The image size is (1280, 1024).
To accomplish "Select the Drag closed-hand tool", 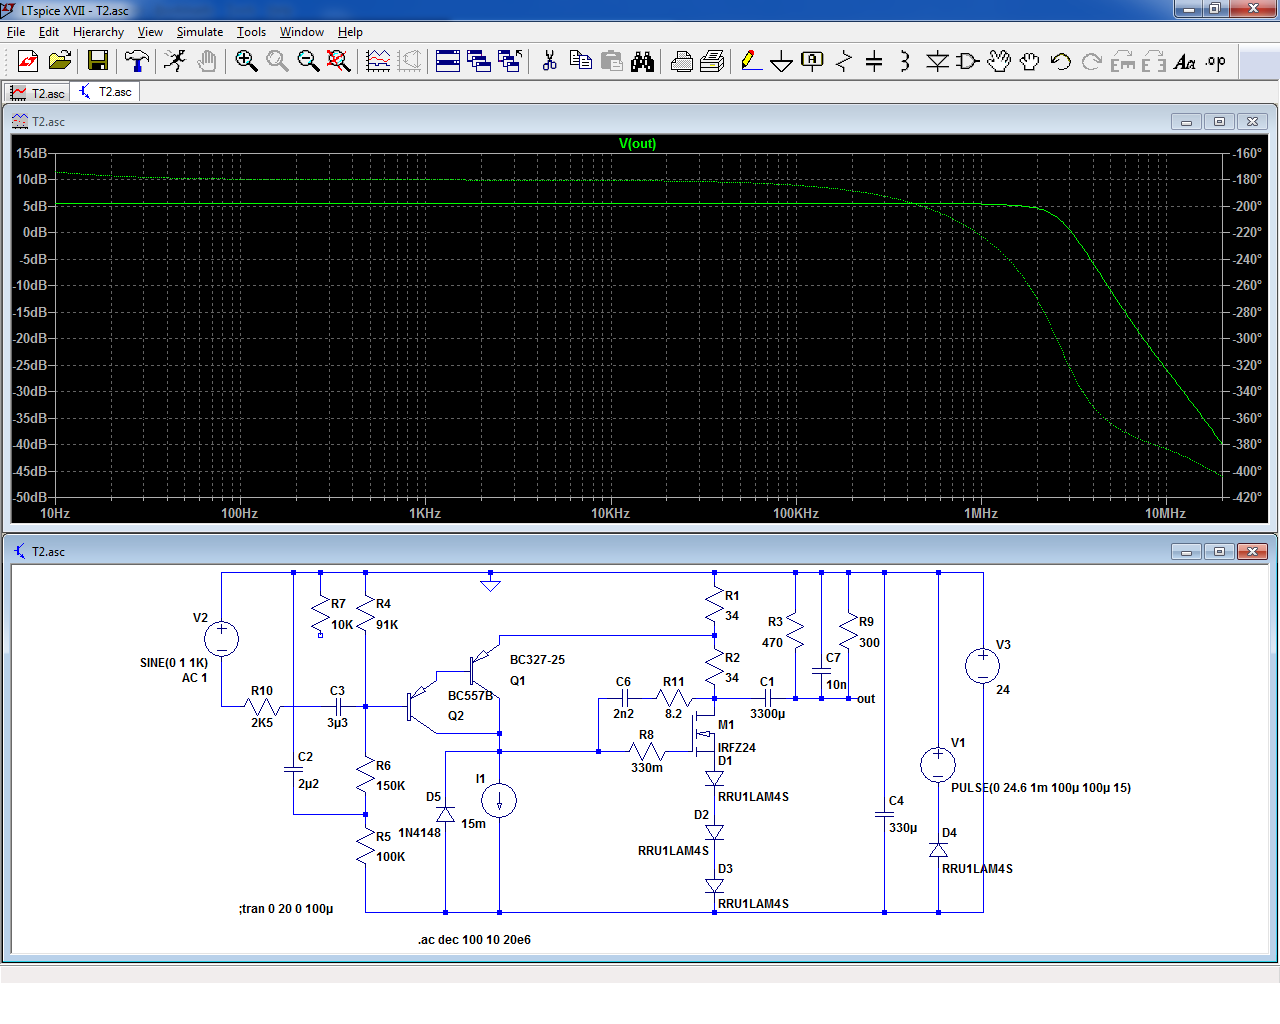I will [x=1029, y=62].
